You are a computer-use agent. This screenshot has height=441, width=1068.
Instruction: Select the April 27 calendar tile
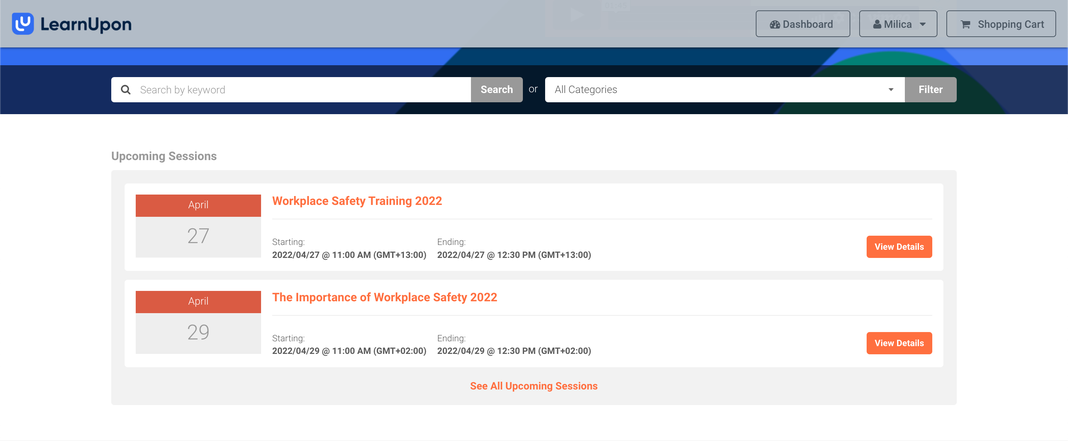[x=198, y=226]
